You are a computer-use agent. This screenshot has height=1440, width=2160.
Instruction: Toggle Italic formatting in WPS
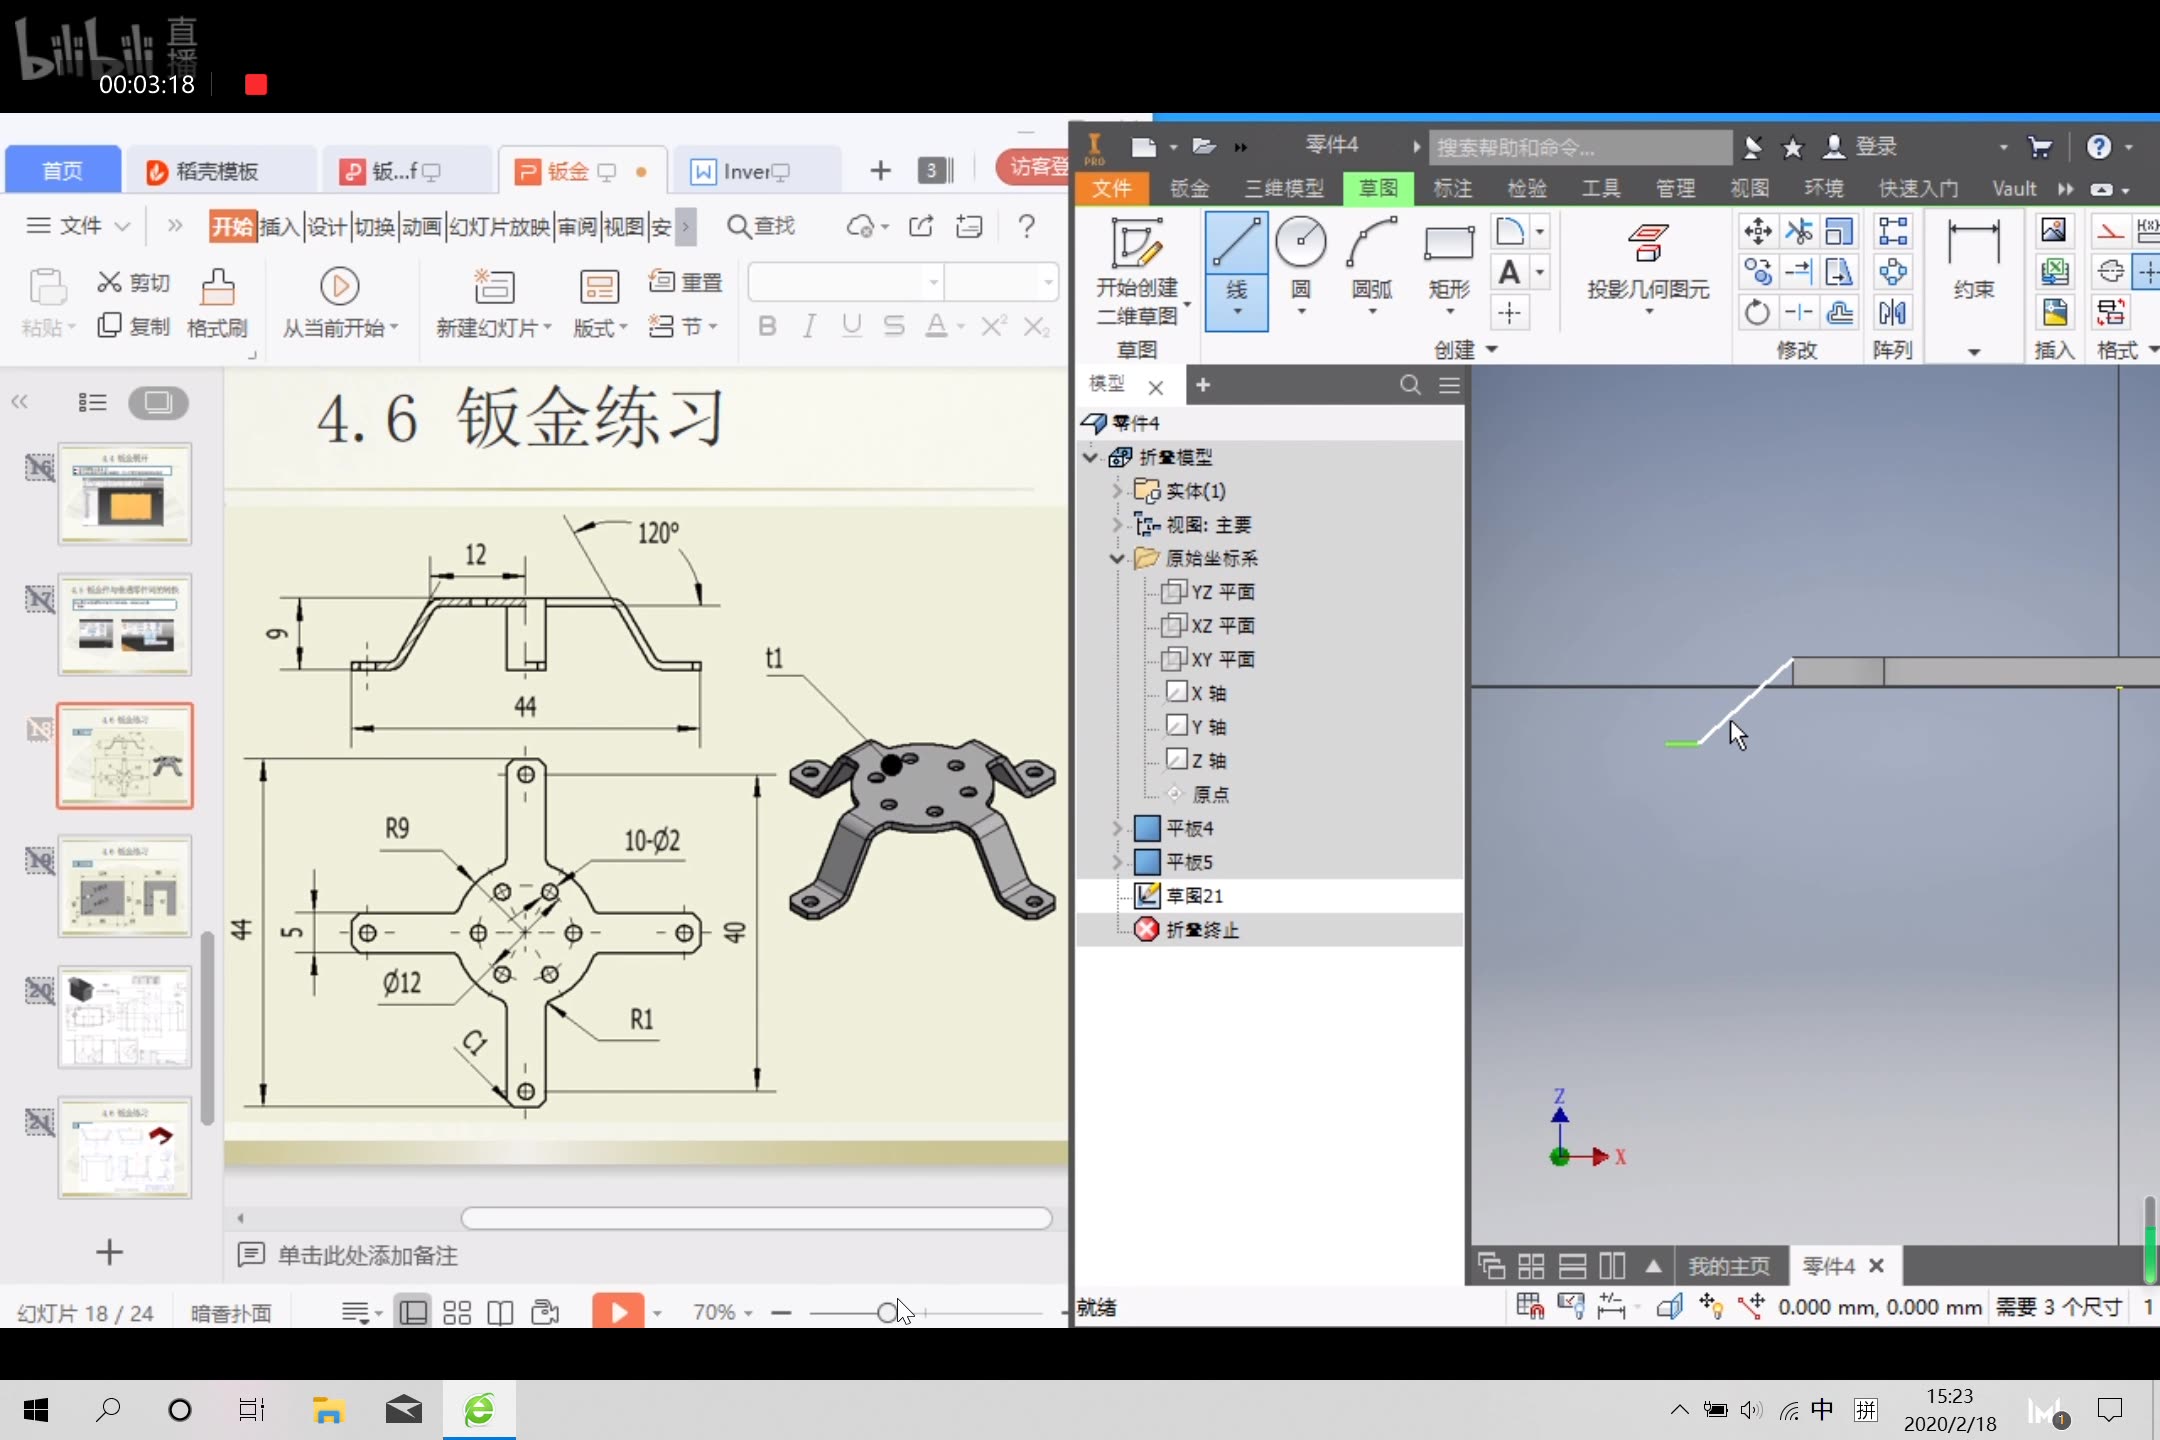tap(809, 326)
